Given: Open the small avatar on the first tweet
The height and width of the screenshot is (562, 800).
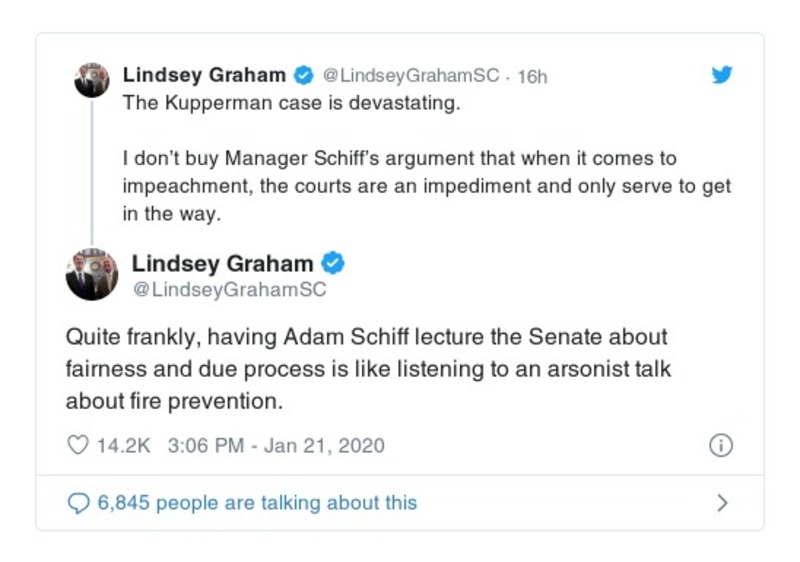Looking at the screenshot, I should click(92, 80).
